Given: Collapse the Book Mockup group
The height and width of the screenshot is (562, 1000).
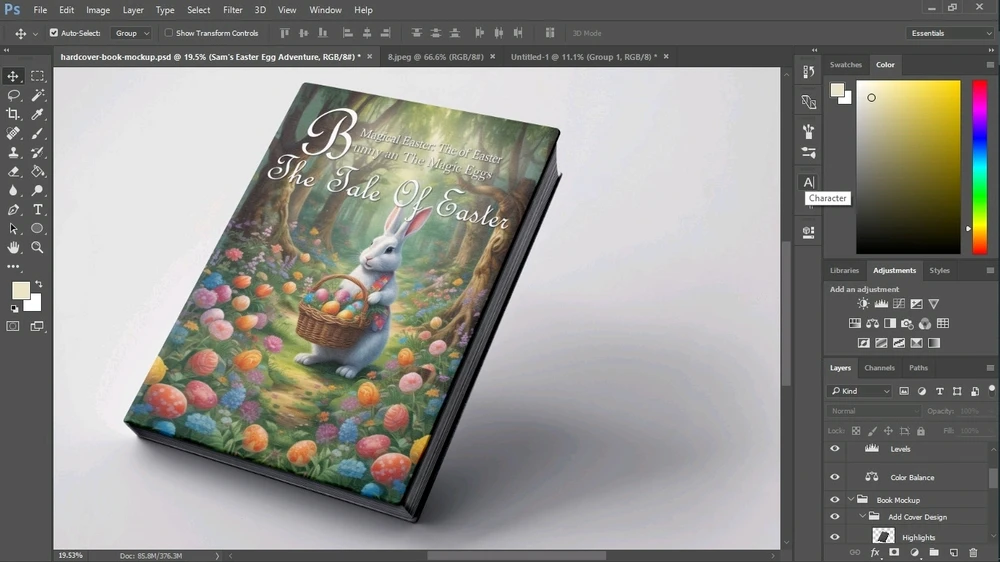Looking at the screenshot, I should pyautogui.click(x=851, y=500).
